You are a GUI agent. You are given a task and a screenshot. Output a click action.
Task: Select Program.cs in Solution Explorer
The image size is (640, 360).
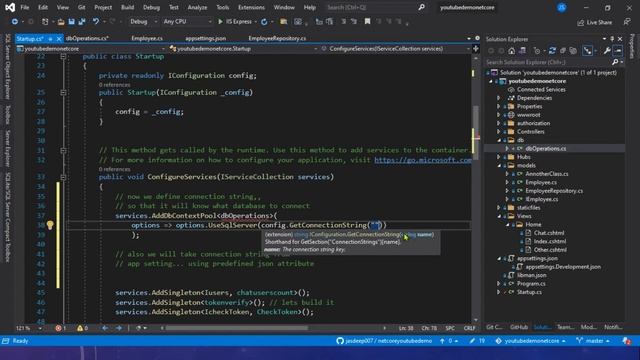click(x=531, y=283)
